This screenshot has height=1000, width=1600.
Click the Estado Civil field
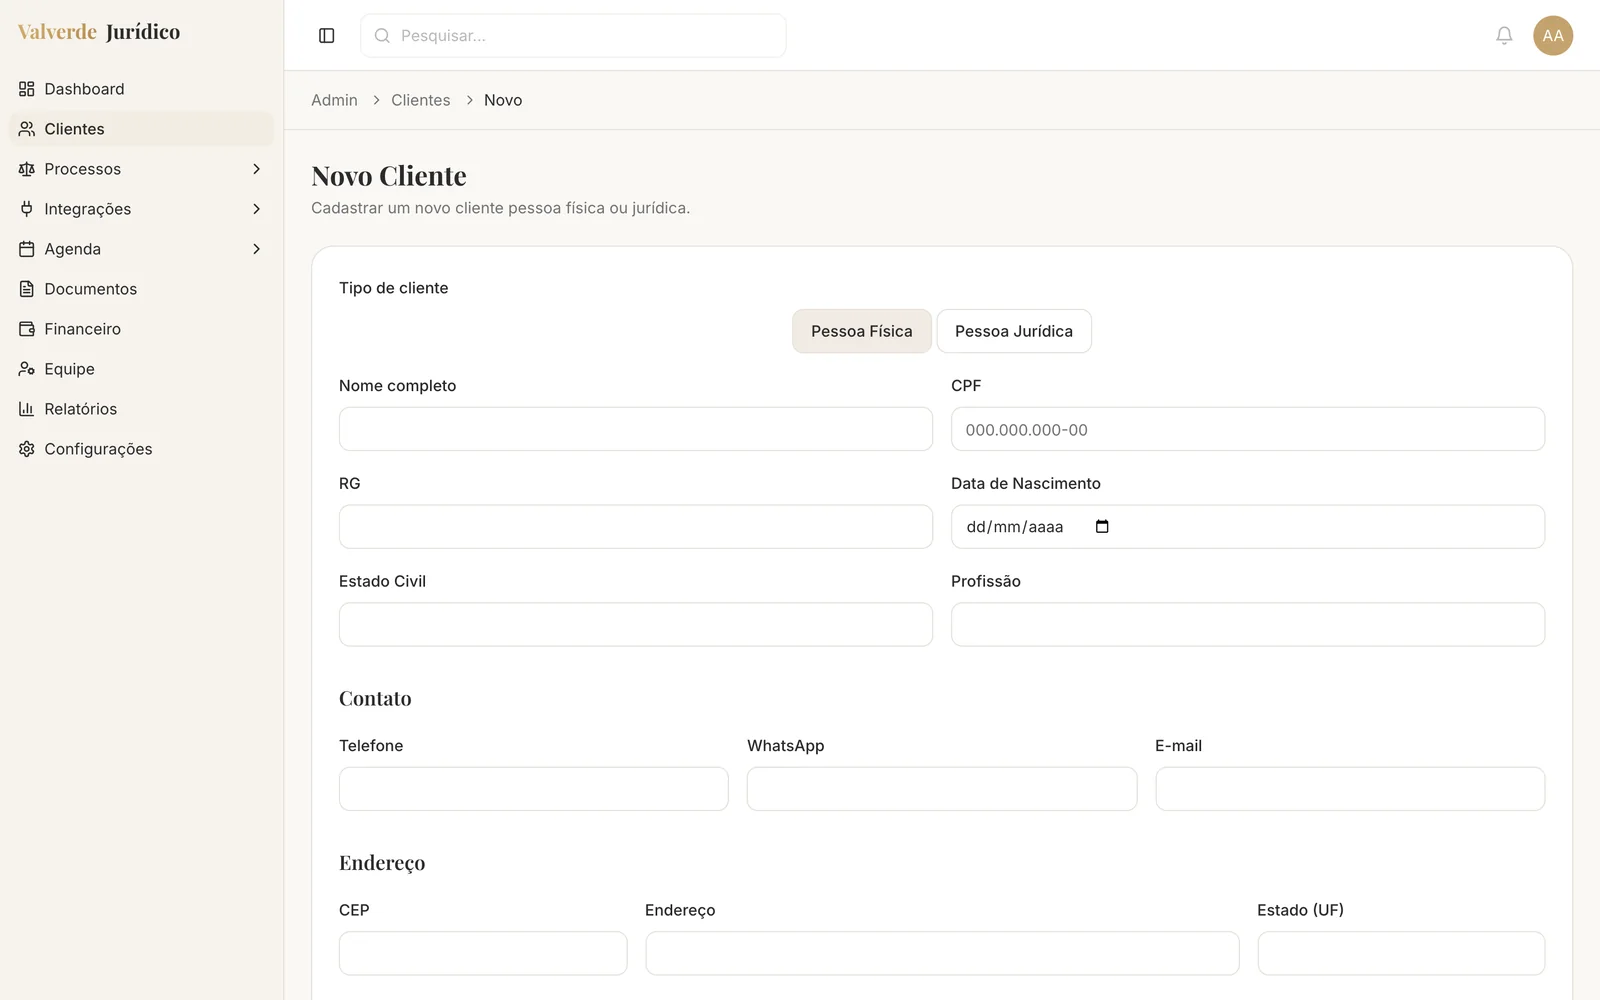click(x=636, y=625)
